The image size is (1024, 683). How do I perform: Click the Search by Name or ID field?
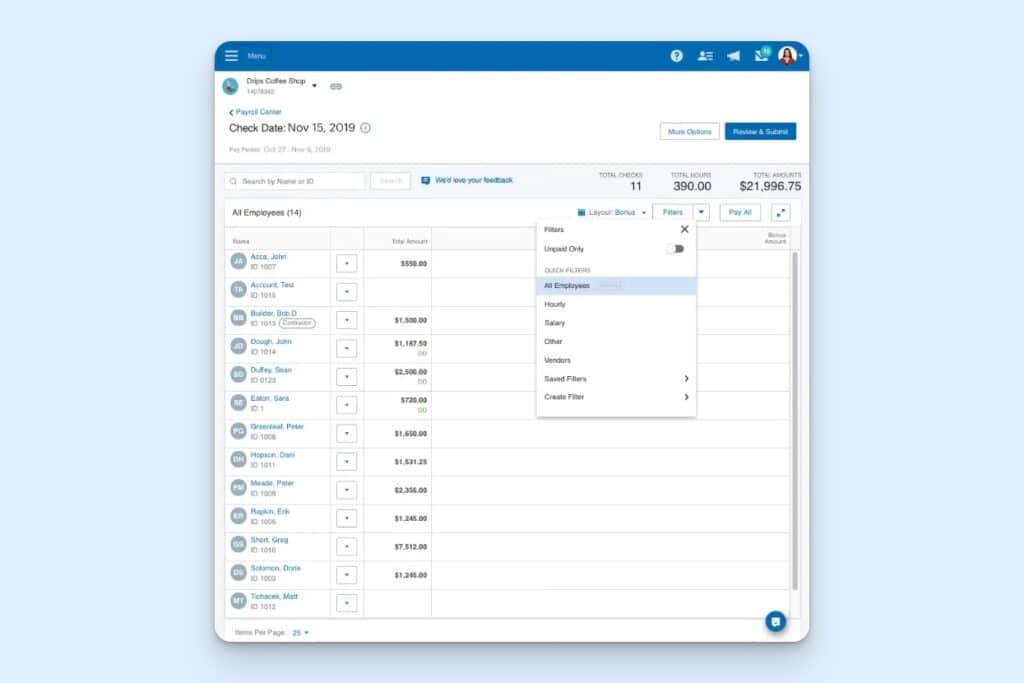pyautogui.click(x=295, y=181)
